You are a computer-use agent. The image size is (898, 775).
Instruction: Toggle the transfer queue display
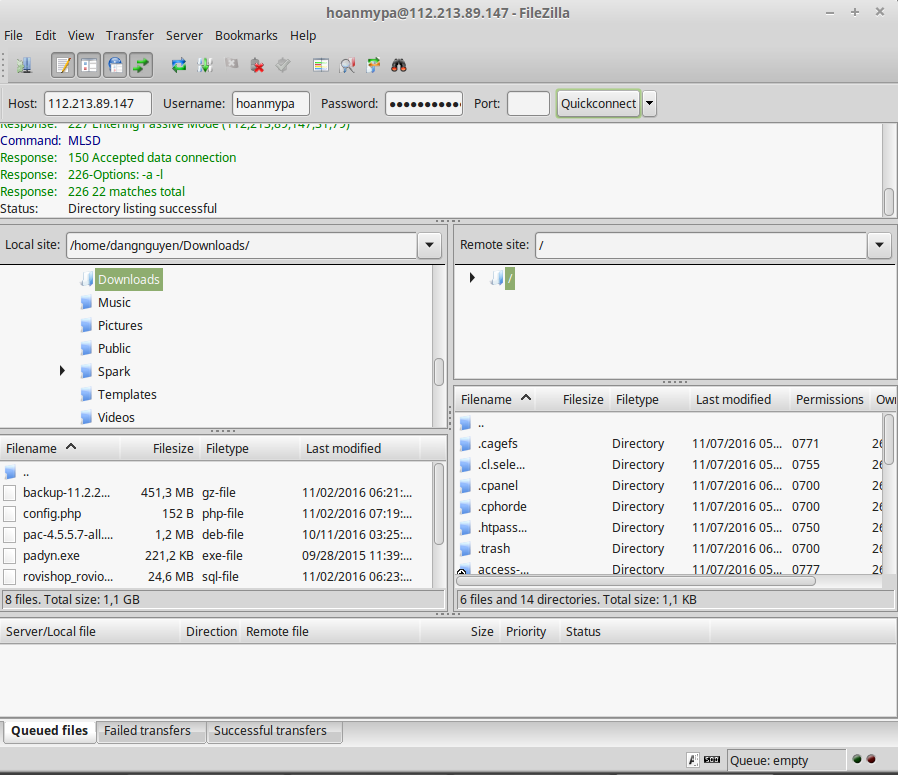(141, 65)
